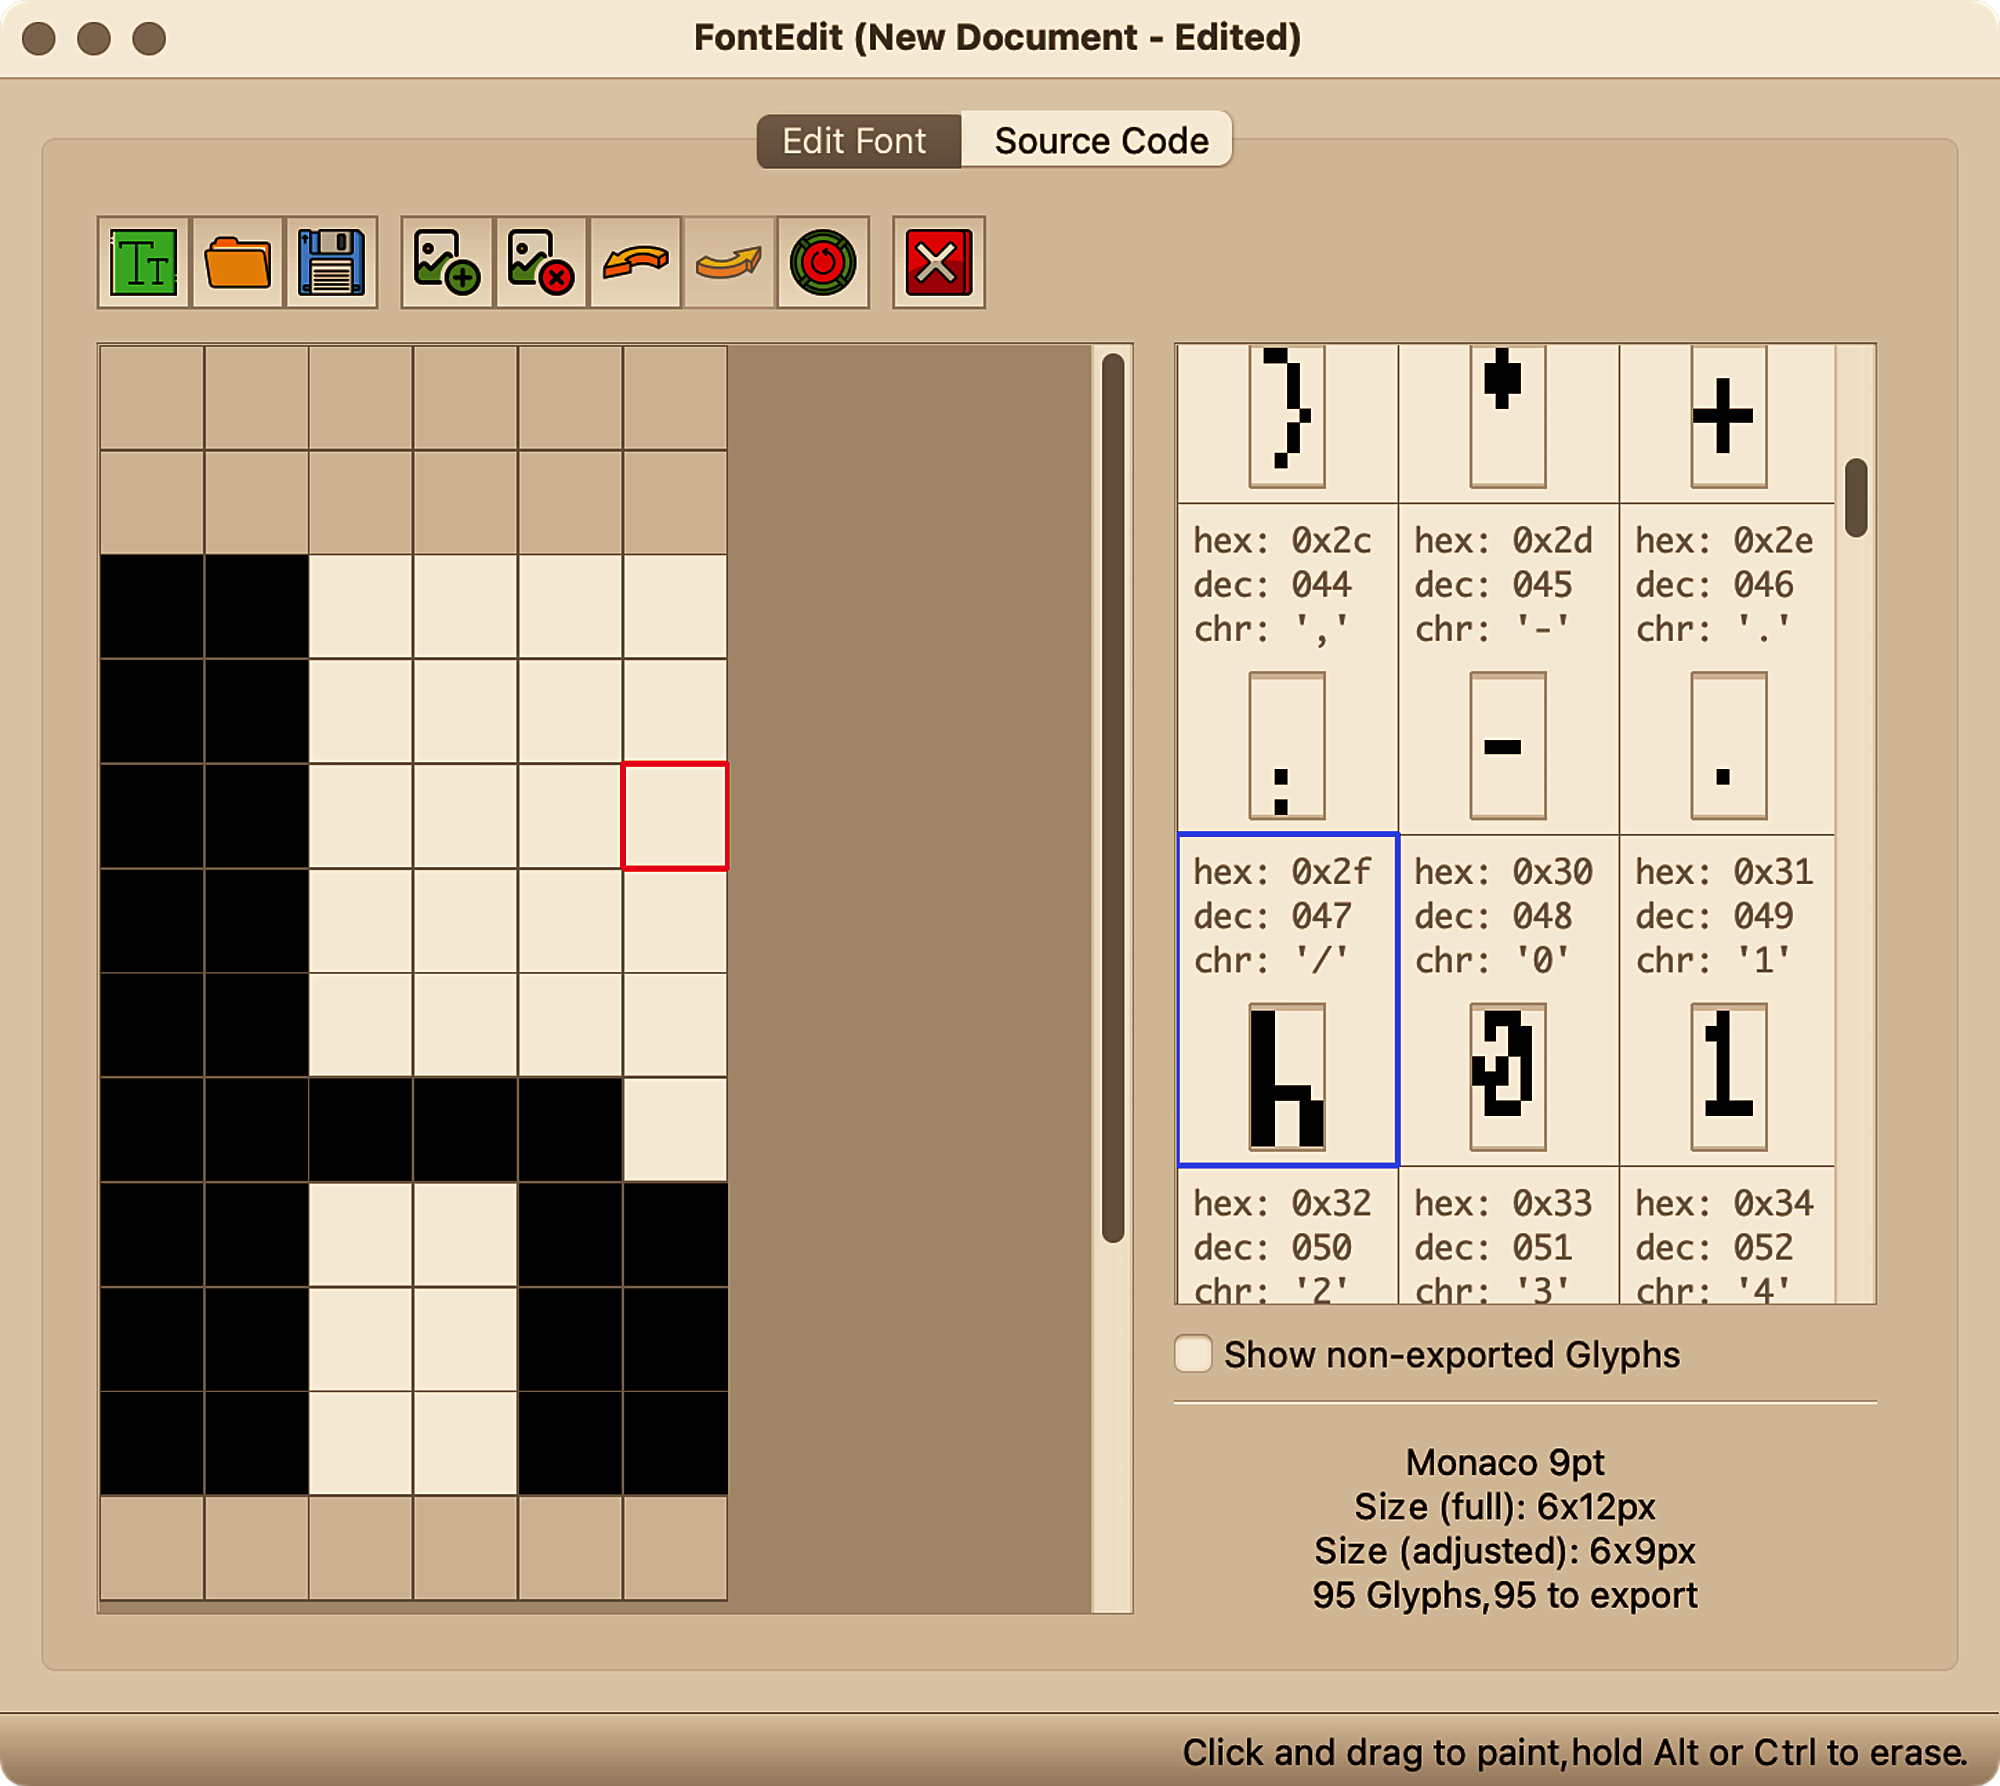The image size is (2000, 1786).
Task: Paint the red-outlined pixel in the editor
Action: point(675,816)
